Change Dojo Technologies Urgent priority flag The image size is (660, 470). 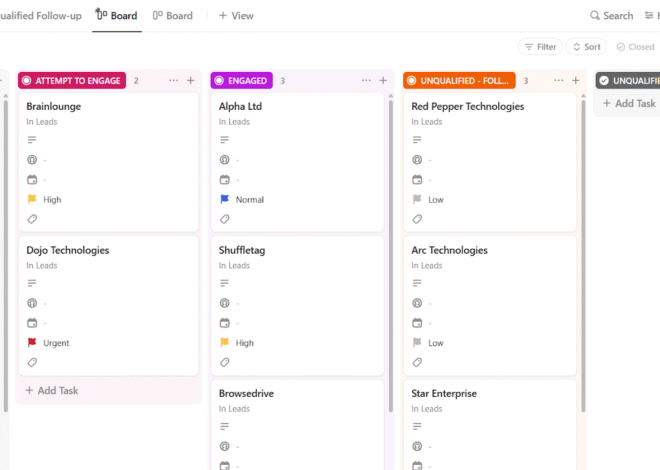(x=32, y=343)
